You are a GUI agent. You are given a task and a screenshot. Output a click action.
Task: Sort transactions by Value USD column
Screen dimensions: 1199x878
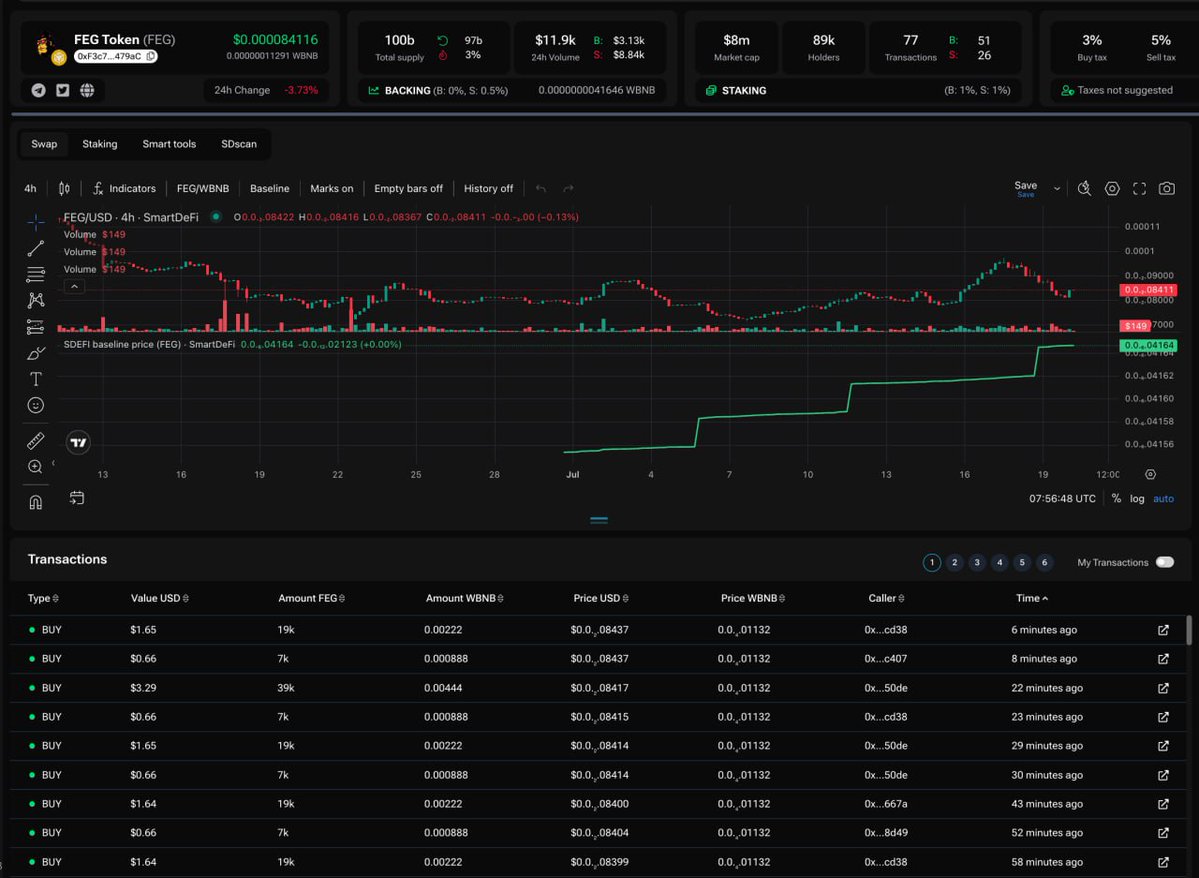(x=159, y=598)
